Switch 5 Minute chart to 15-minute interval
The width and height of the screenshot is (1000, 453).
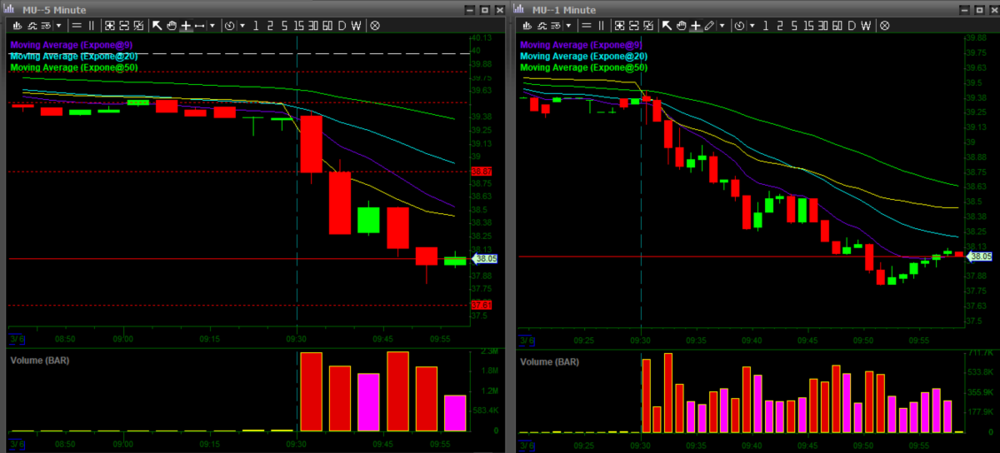(298, 25)
